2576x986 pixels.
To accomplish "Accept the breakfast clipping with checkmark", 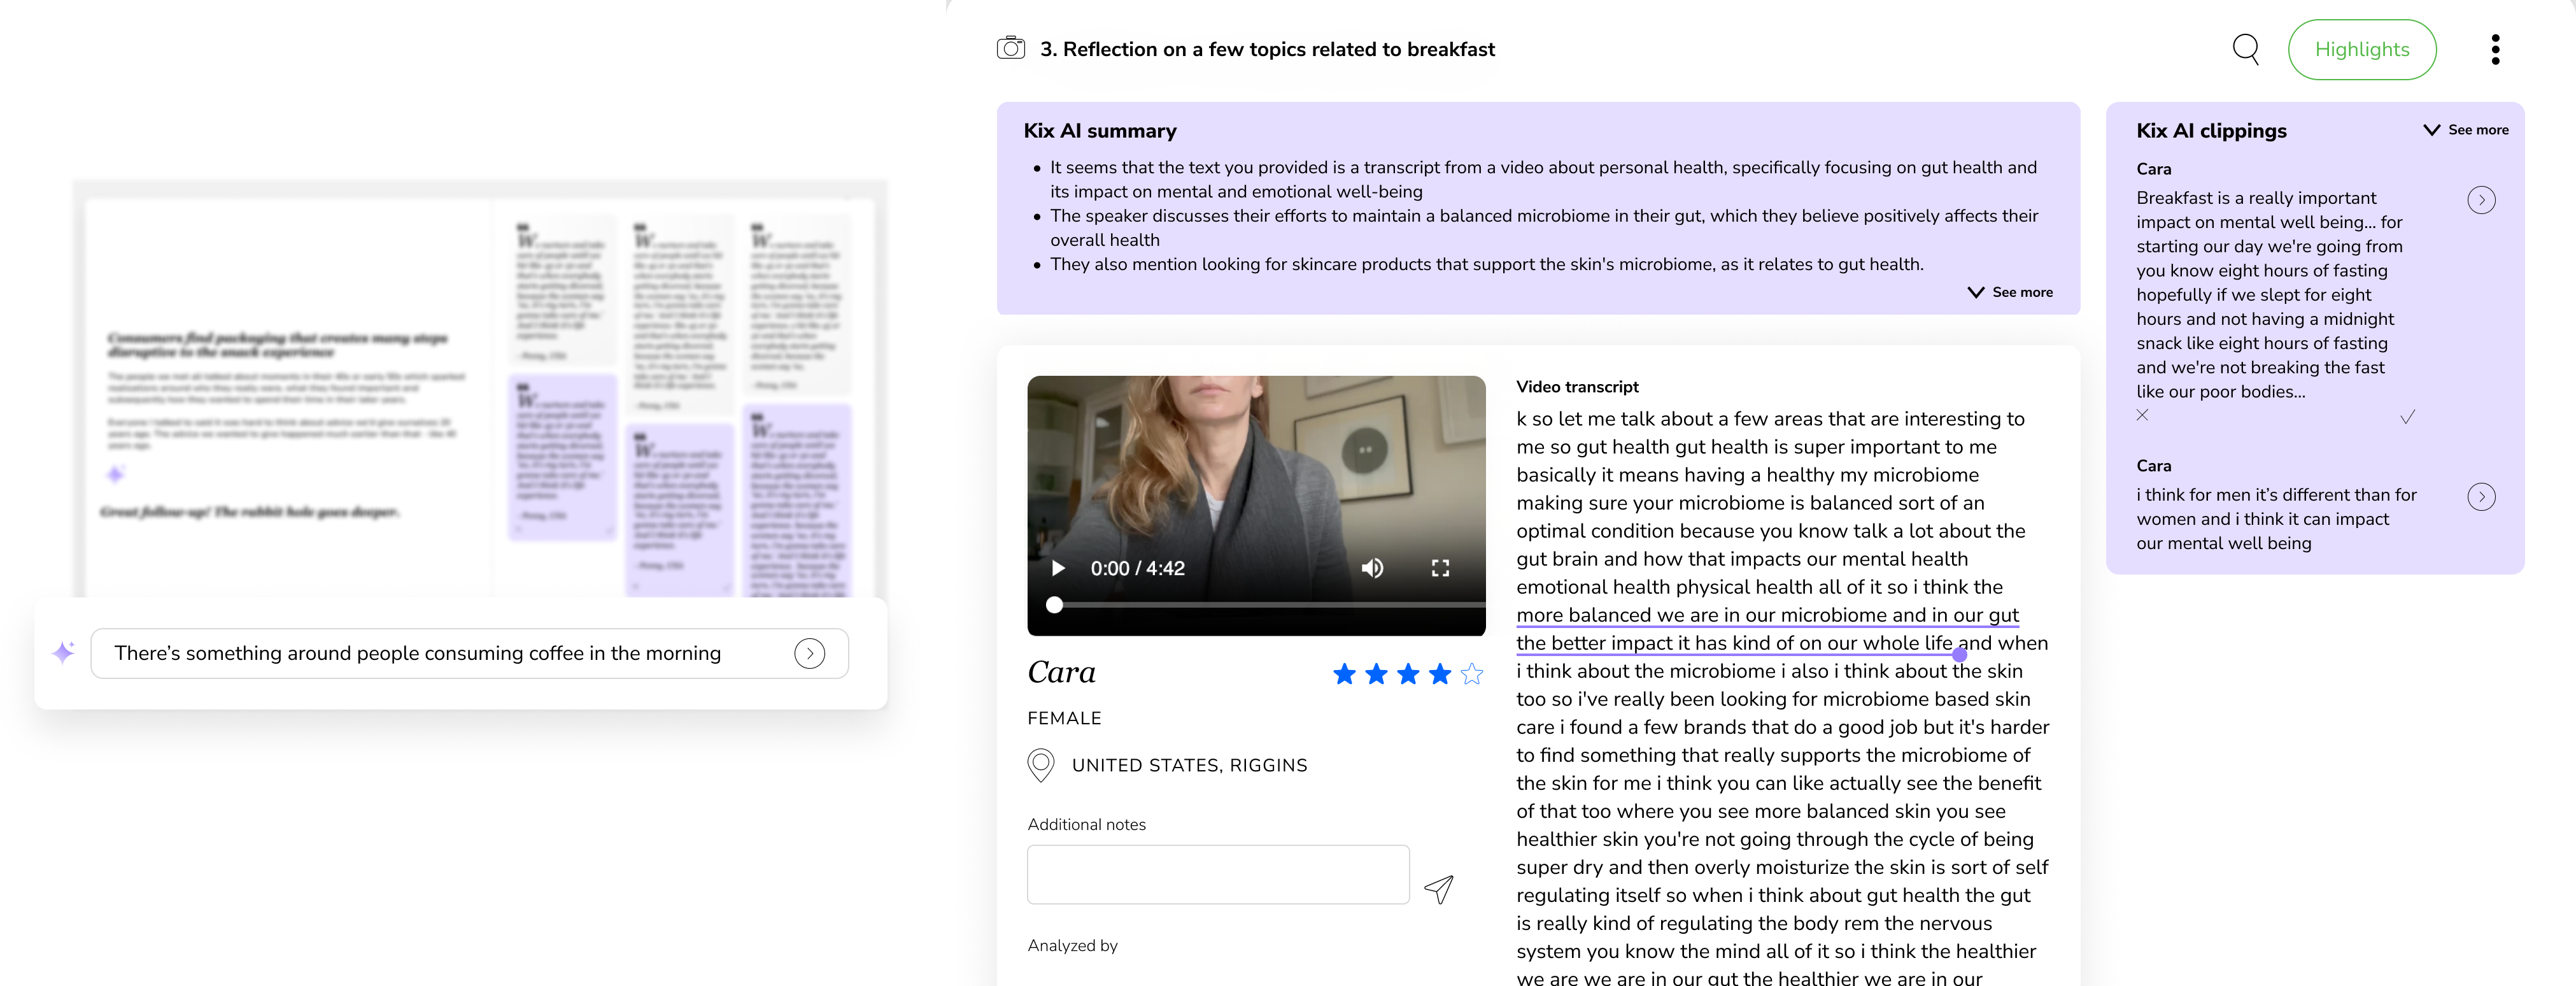I will (2407, 416).
